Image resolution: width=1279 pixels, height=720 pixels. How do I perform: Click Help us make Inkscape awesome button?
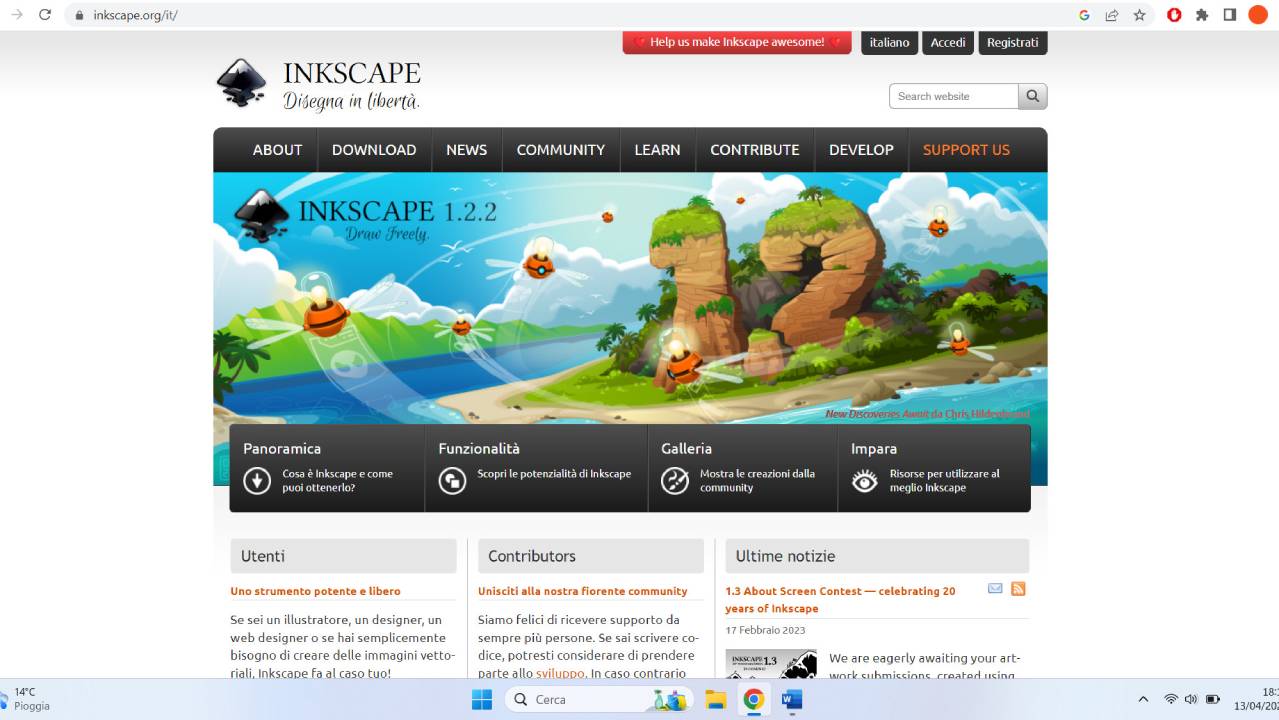[x=737, y=42]
